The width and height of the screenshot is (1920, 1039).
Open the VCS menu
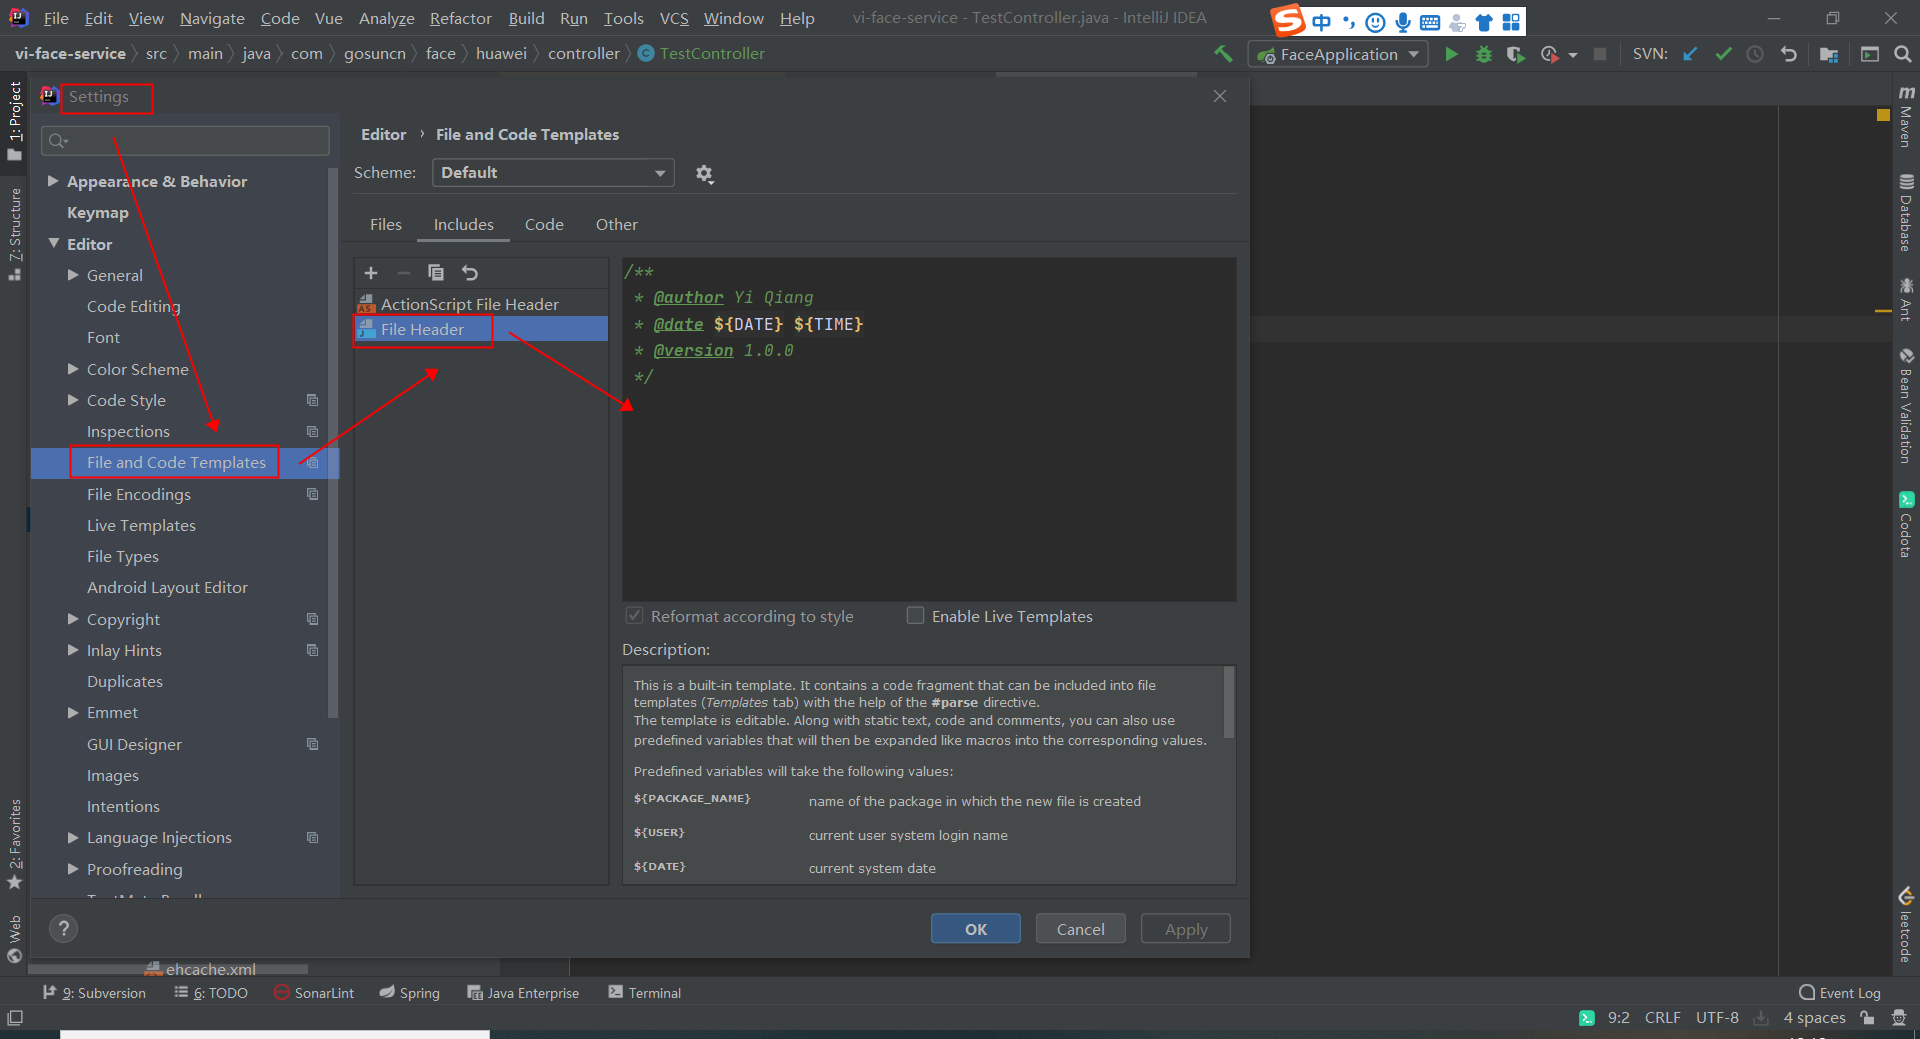pos(674,18)
